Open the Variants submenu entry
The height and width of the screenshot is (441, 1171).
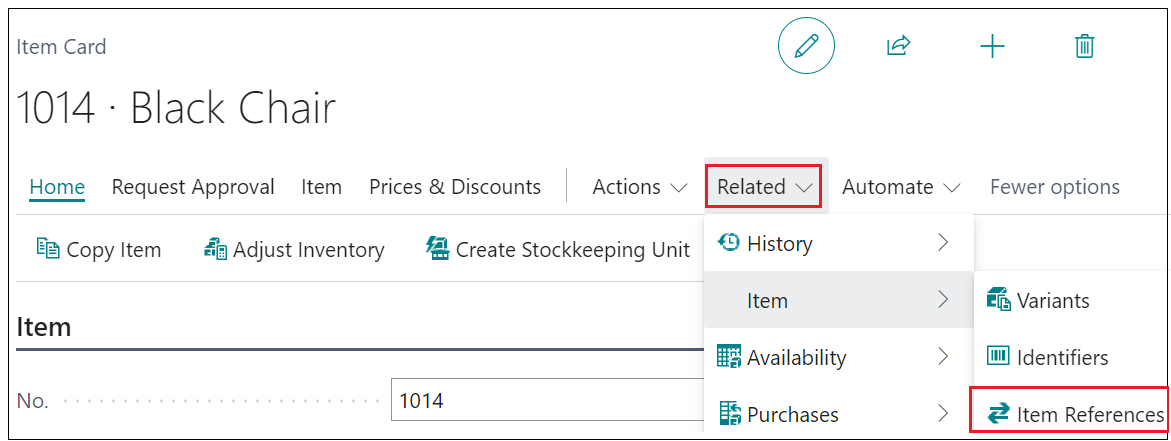click(1038, 300)
